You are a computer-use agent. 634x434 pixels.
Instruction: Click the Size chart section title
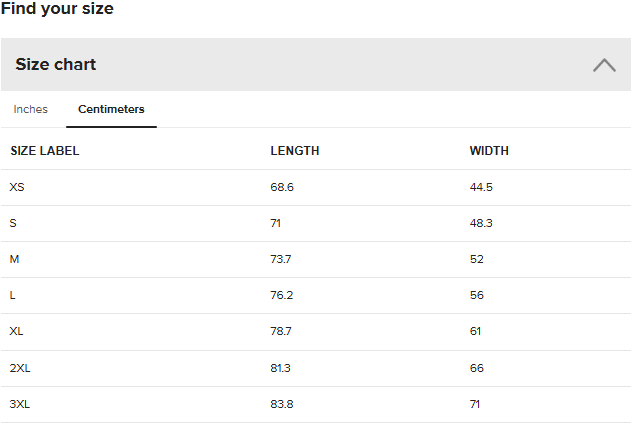coord(56,65)
